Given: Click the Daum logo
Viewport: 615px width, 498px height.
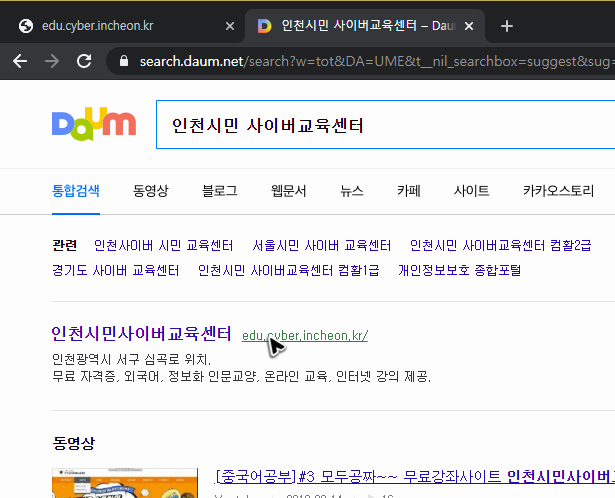Looking at the screenshot, I should [x=94, y=124].
